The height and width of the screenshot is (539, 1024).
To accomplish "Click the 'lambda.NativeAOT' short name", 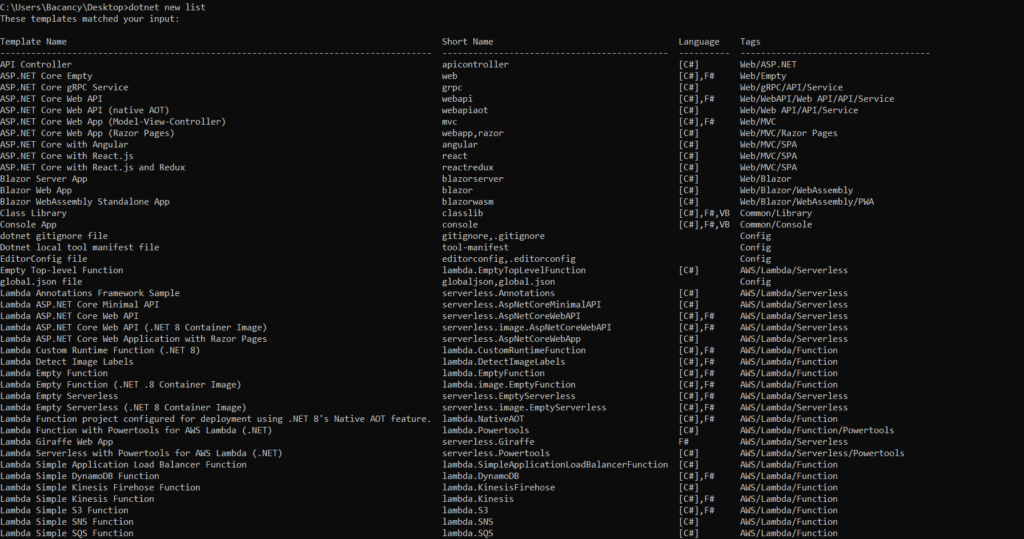I will pyautogui.click(x=483, y=419).
